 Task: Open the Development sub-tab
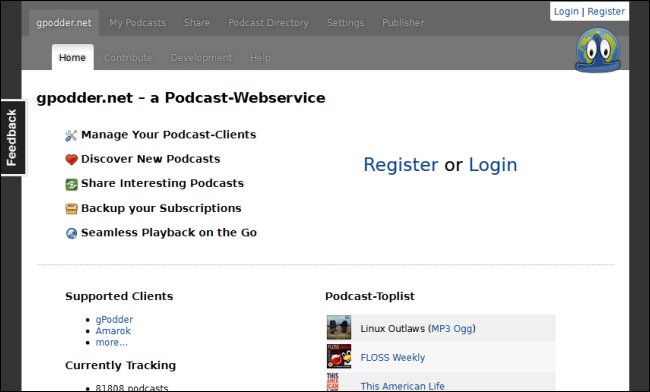coord(201,58)
